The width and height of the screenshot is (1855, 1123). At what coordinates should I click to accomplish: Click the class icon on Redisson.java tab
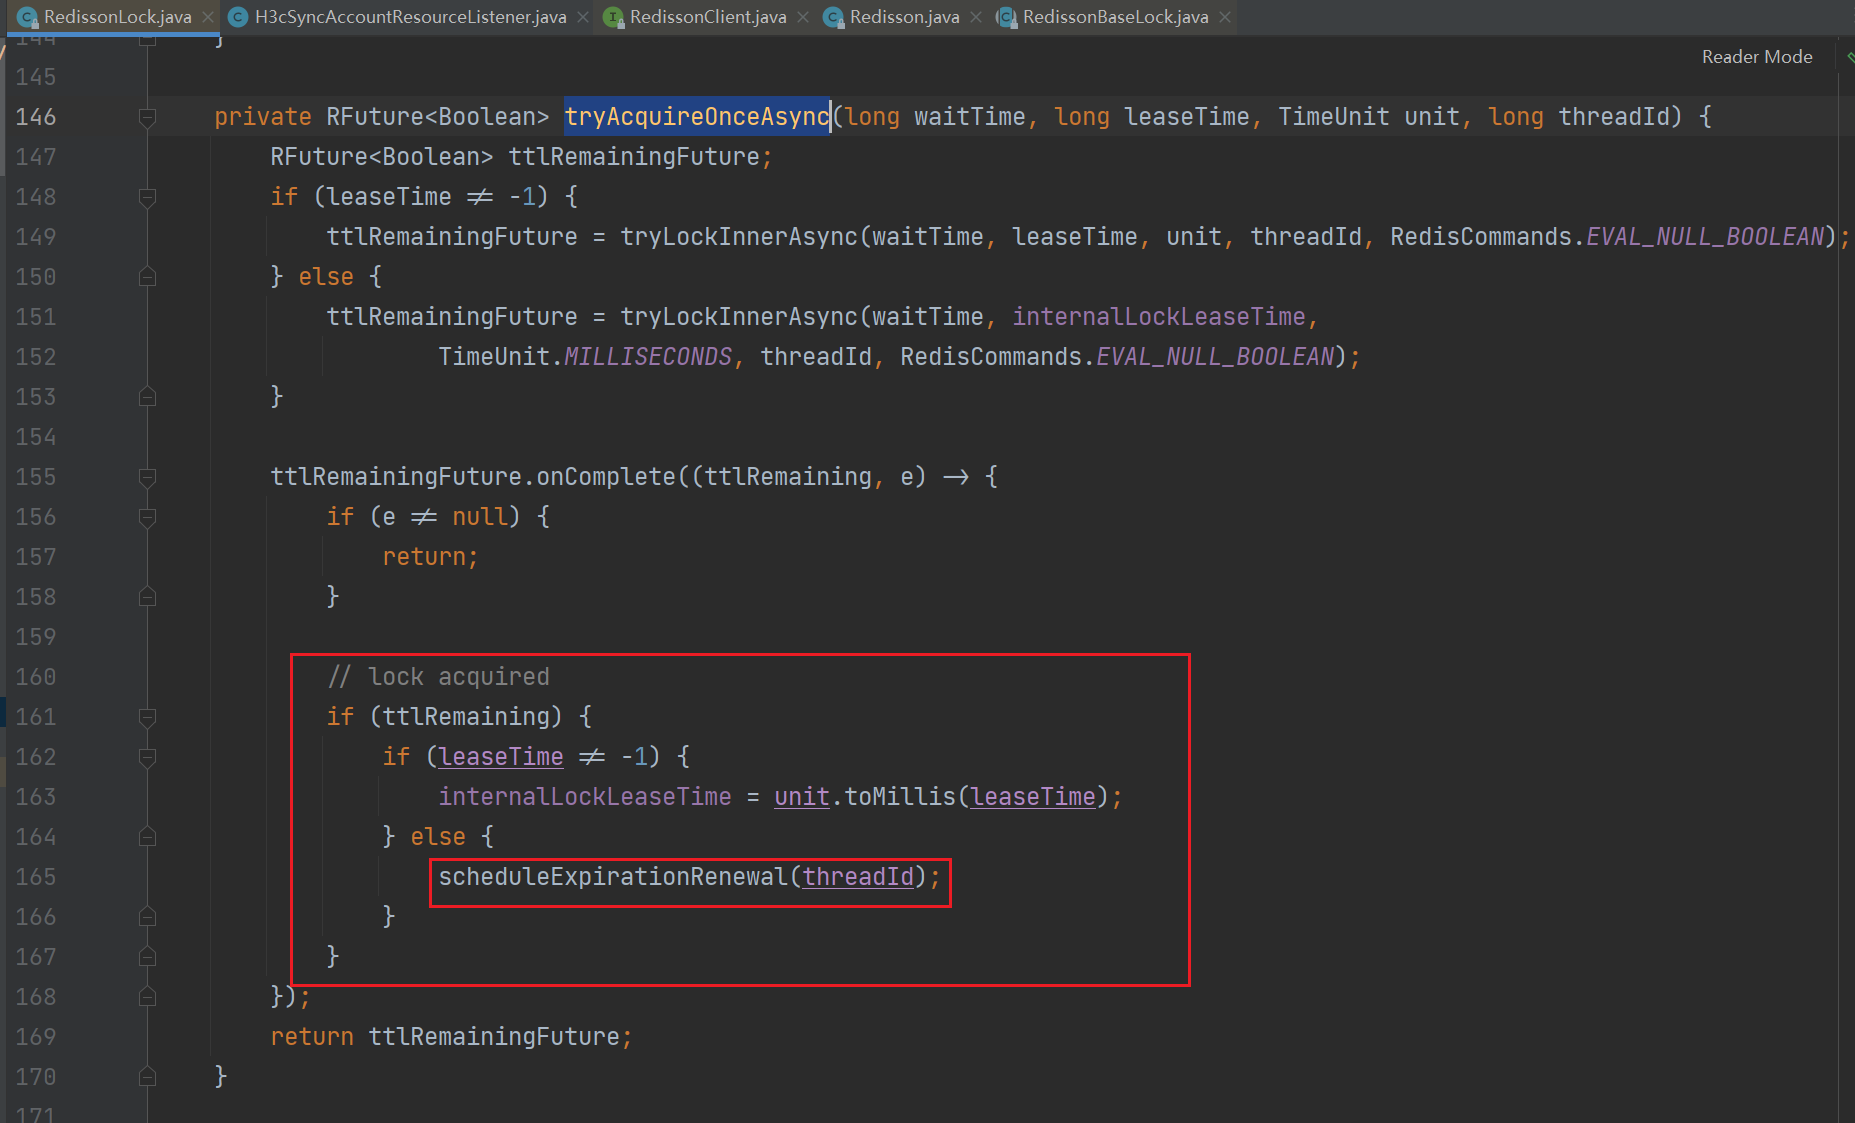pos(833,17)
